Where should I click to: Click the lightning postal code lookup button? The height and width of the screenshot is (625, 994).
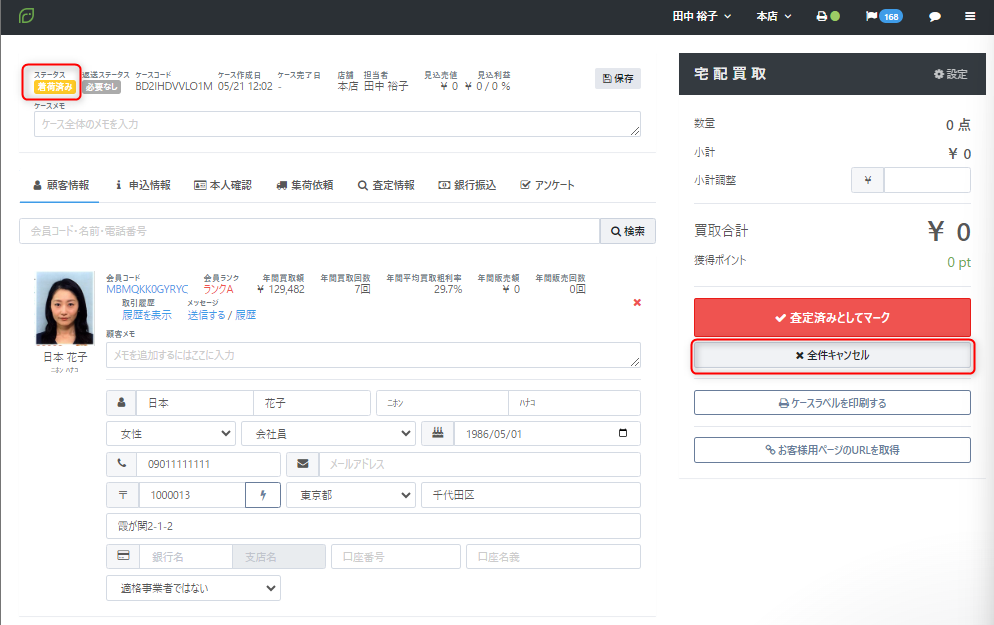[262, 495]
